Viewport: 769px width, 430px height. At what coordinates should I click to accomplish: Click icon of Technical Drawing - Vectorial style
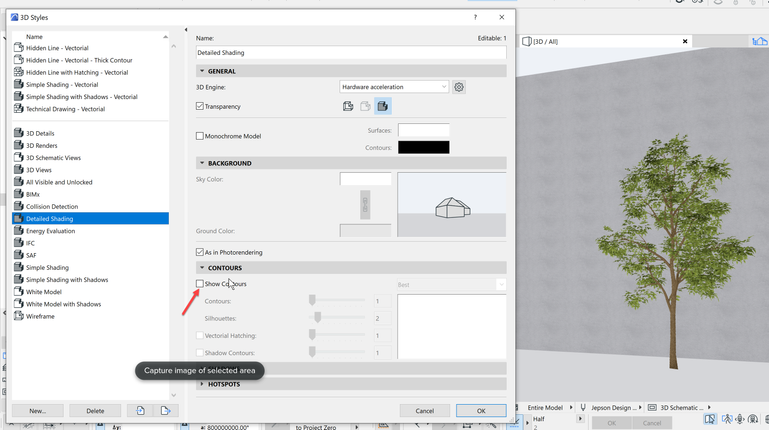(19, 108)
